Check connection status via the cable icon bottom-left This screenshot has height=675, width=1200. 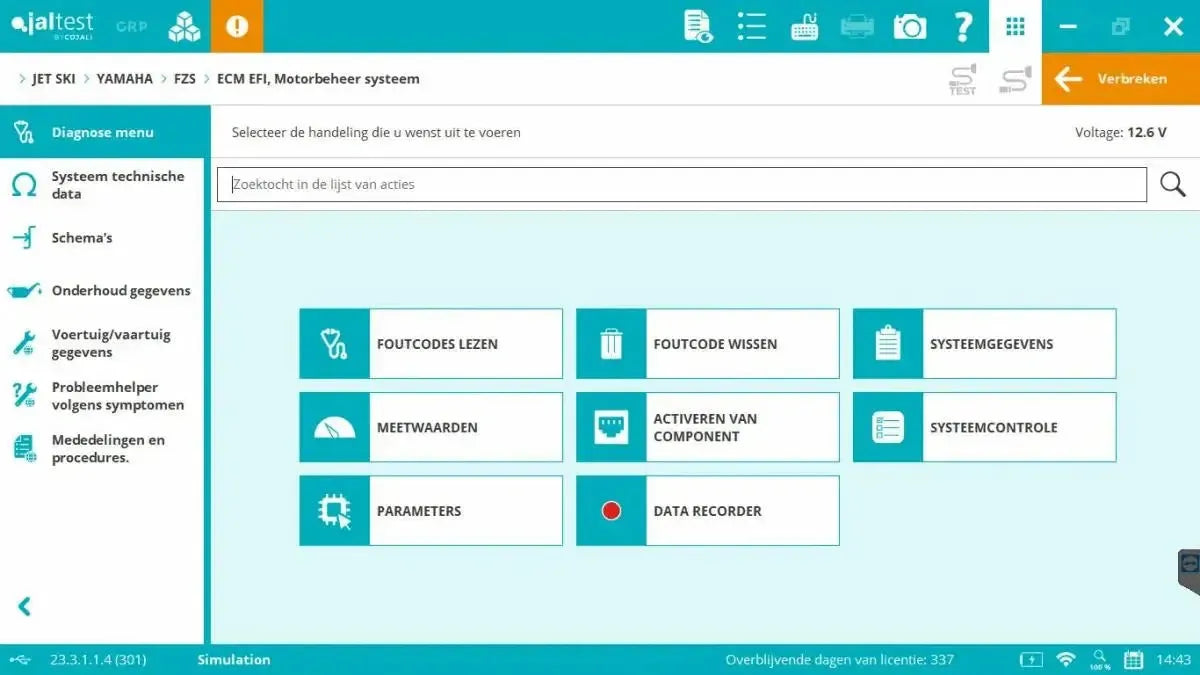[22, 659]
